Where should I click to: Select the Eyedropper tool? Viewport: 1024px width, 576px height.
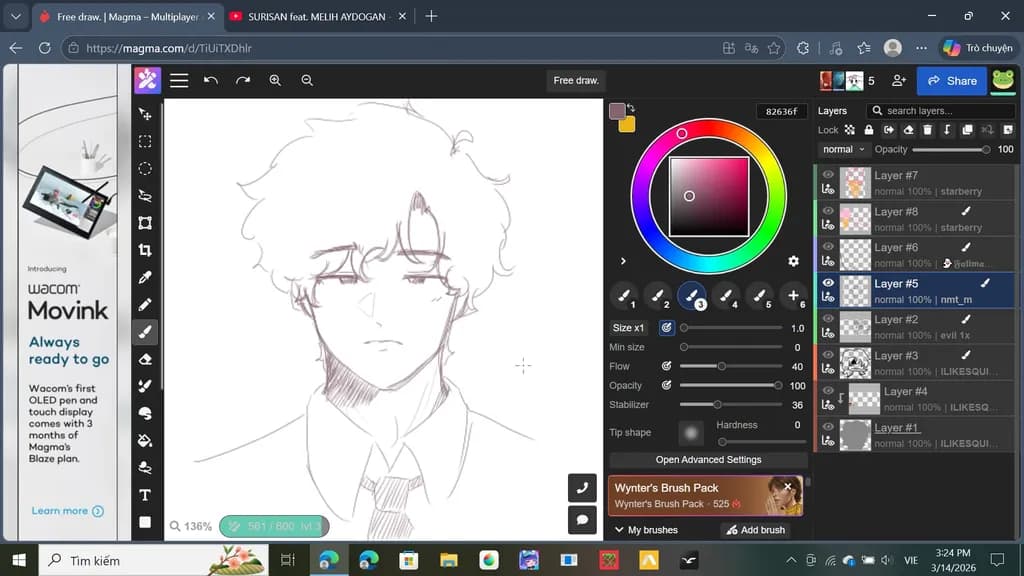tap(145, 278)
